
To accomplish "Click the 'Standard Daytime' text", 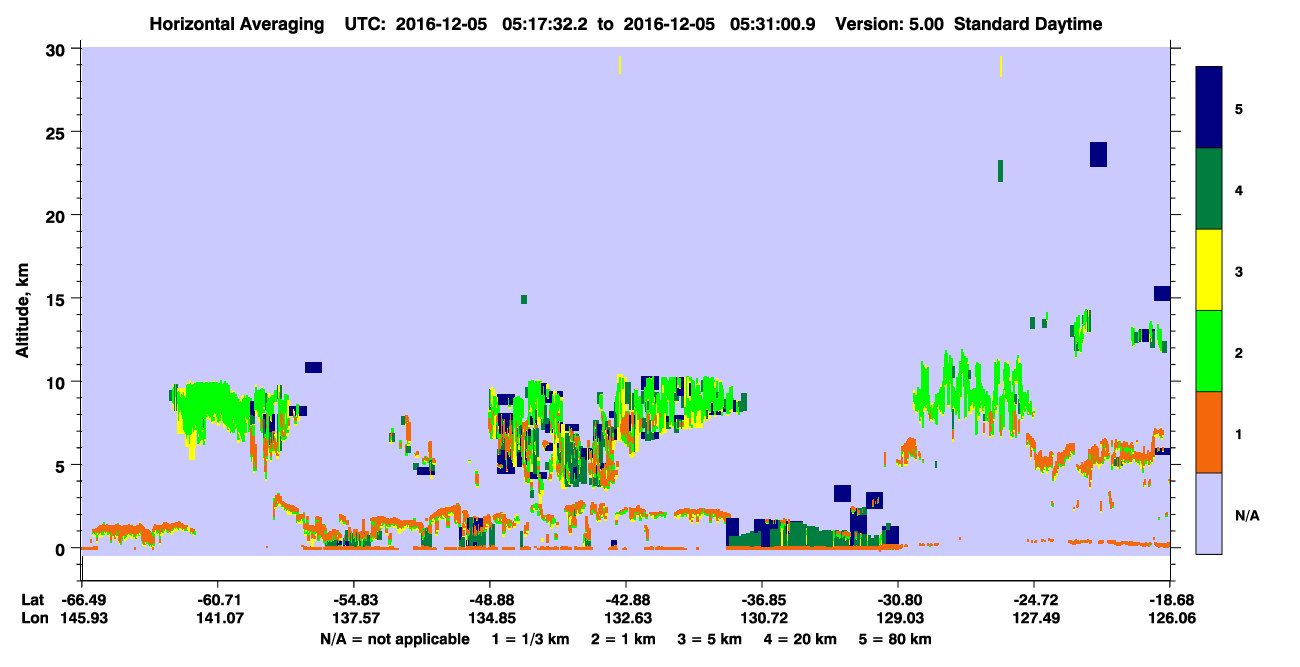I will (x=1028, y=24).
